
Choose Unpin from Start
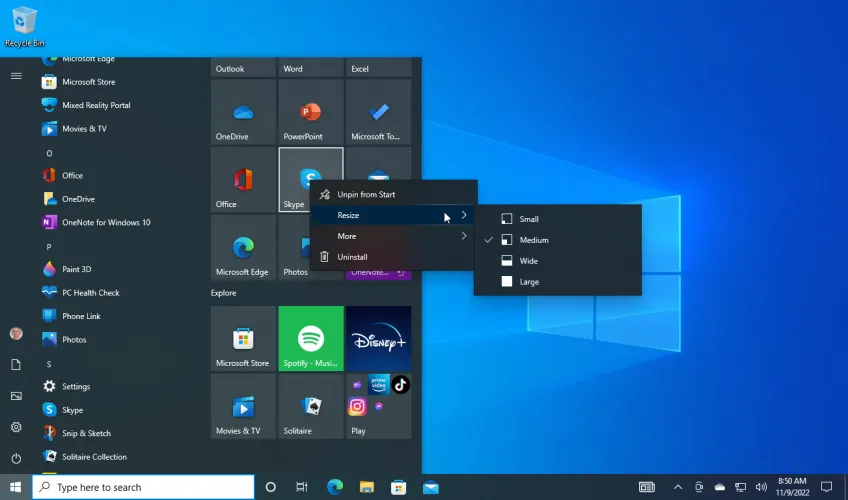click(x=366, y=194)
